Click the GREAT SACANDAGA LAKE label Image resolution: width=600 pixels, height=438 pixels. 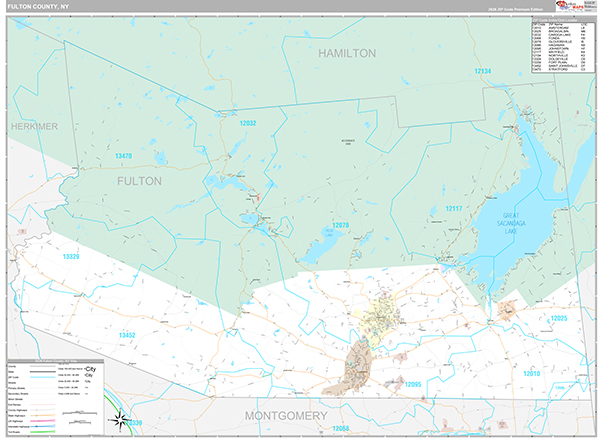[x=511, y=223]
